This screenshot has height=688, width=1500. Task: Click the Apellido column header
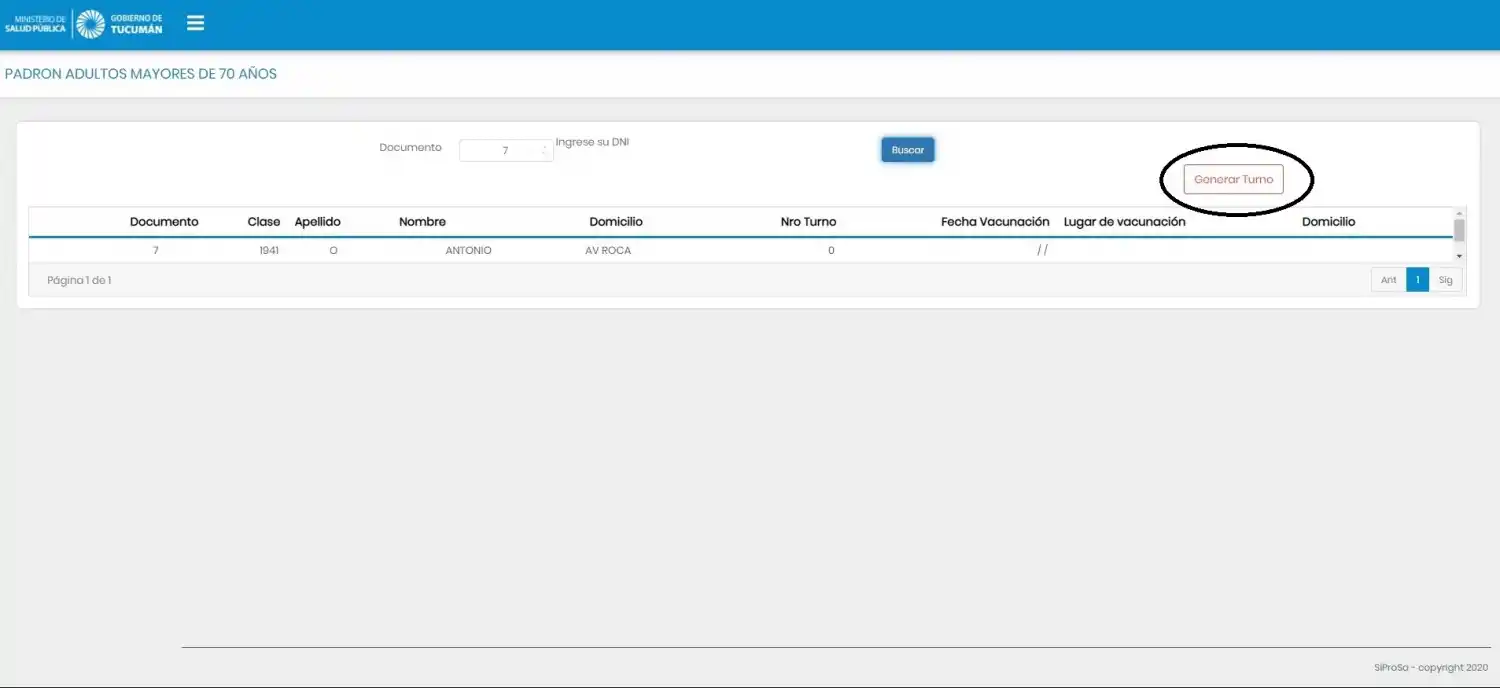[x=317, y=222]
